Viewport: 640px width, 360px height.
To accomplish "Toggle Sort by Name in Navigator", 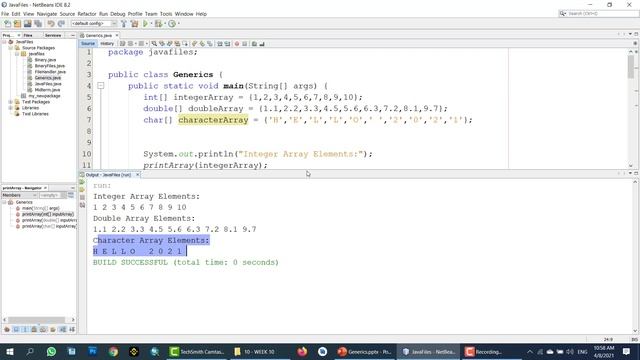I will [x=62, y=329].
